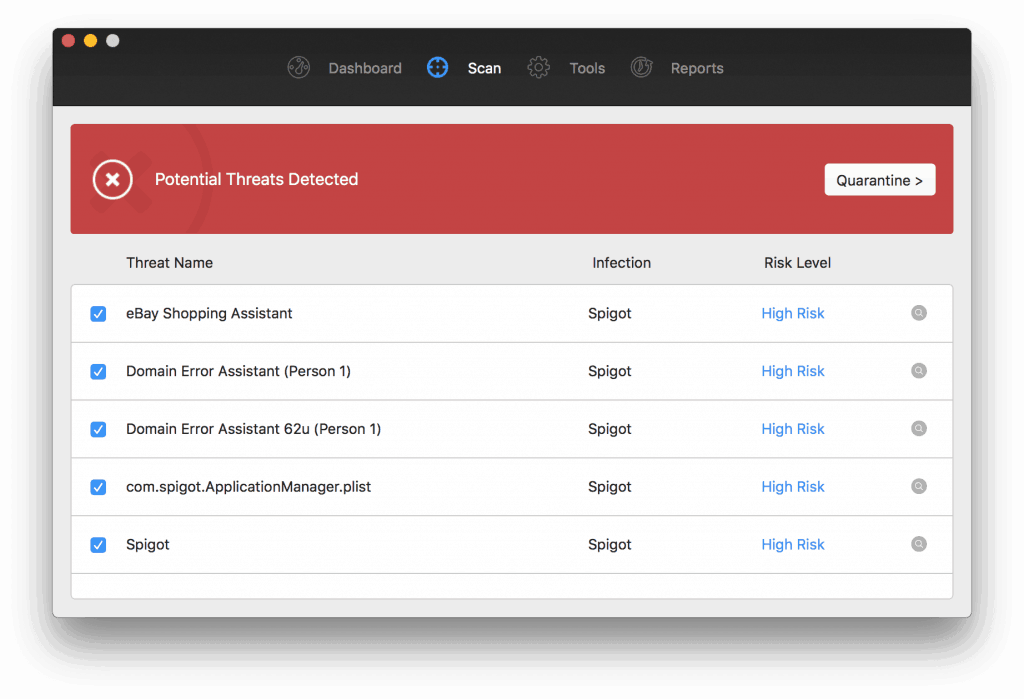Select the blue Scan target icon
The height and width of the screenshot is (699, 1024).
coord(437,67)
